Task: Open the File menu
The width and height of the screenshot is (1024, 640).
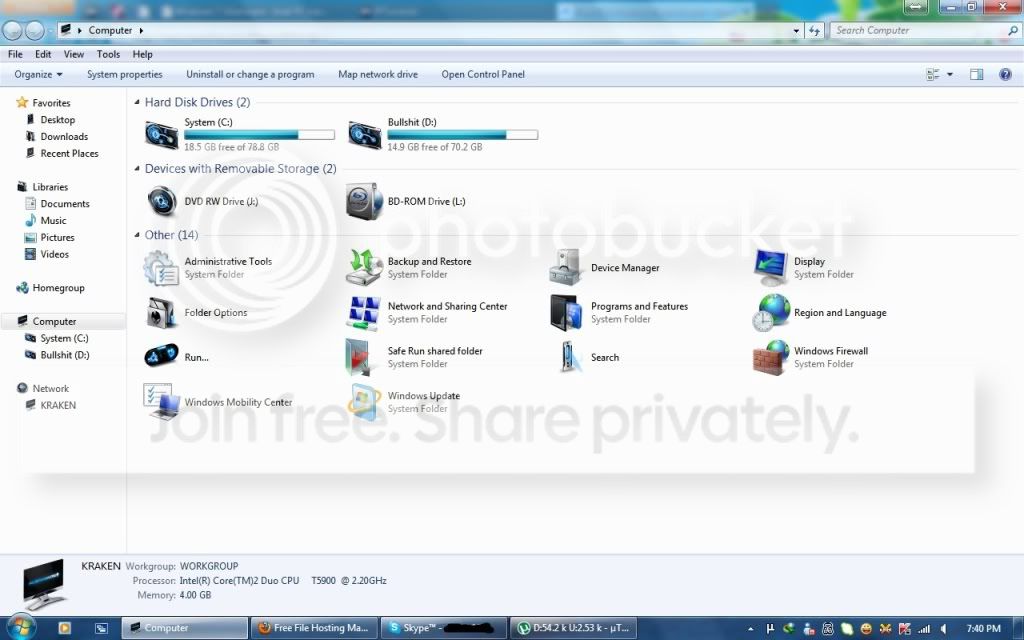Action: tap(15, 54)
